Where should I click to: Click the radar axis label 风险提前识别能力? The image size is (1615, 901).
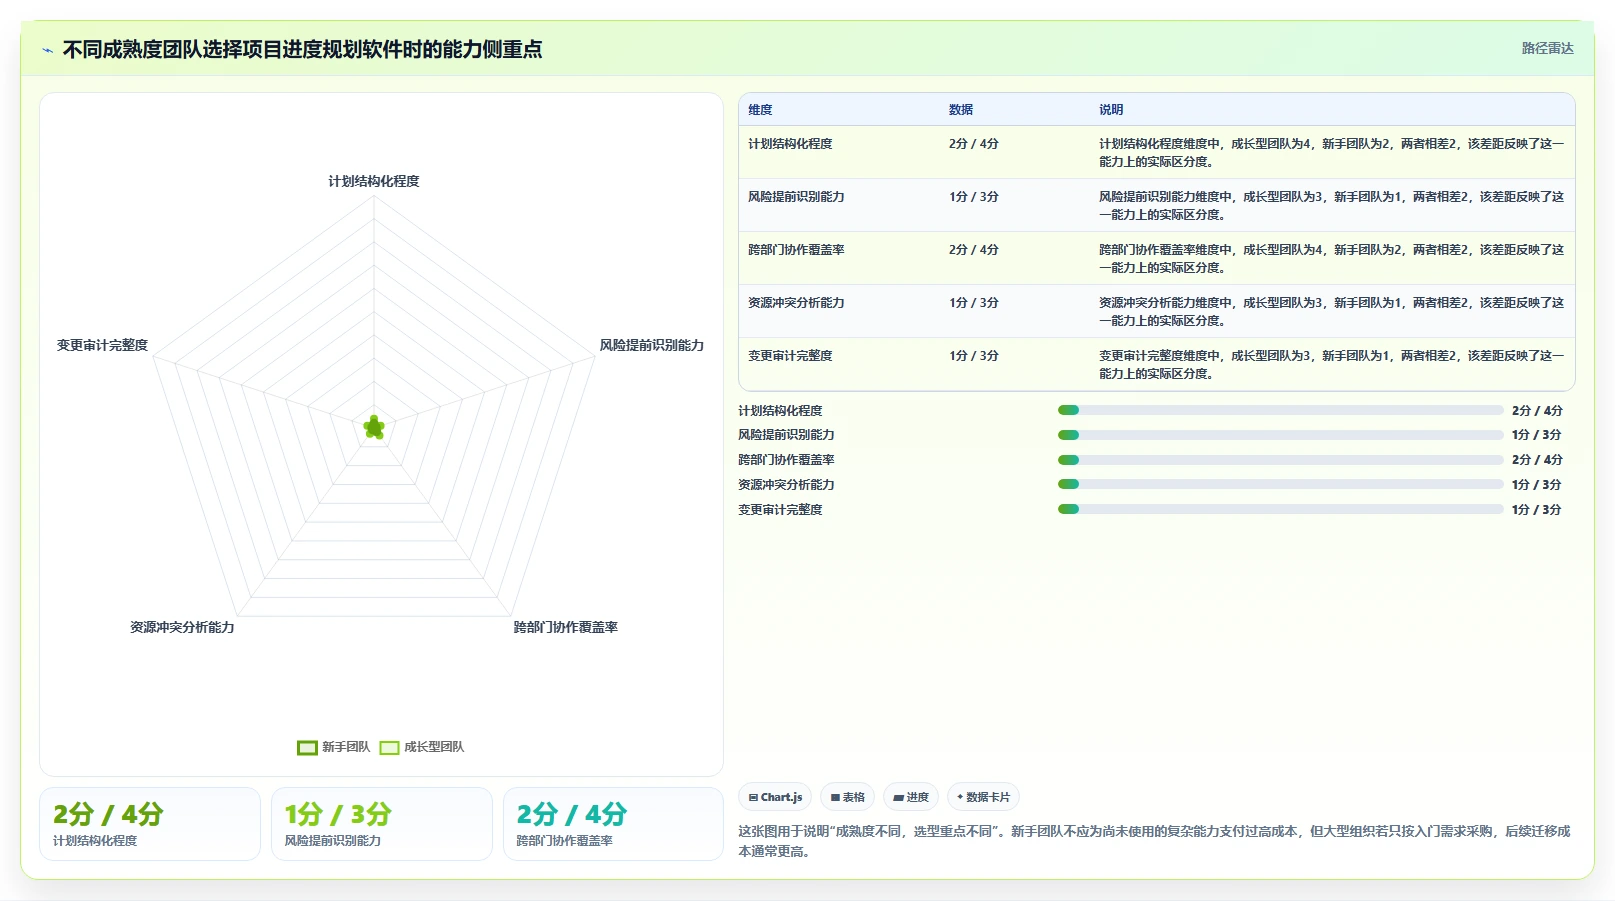click(651, 345)
